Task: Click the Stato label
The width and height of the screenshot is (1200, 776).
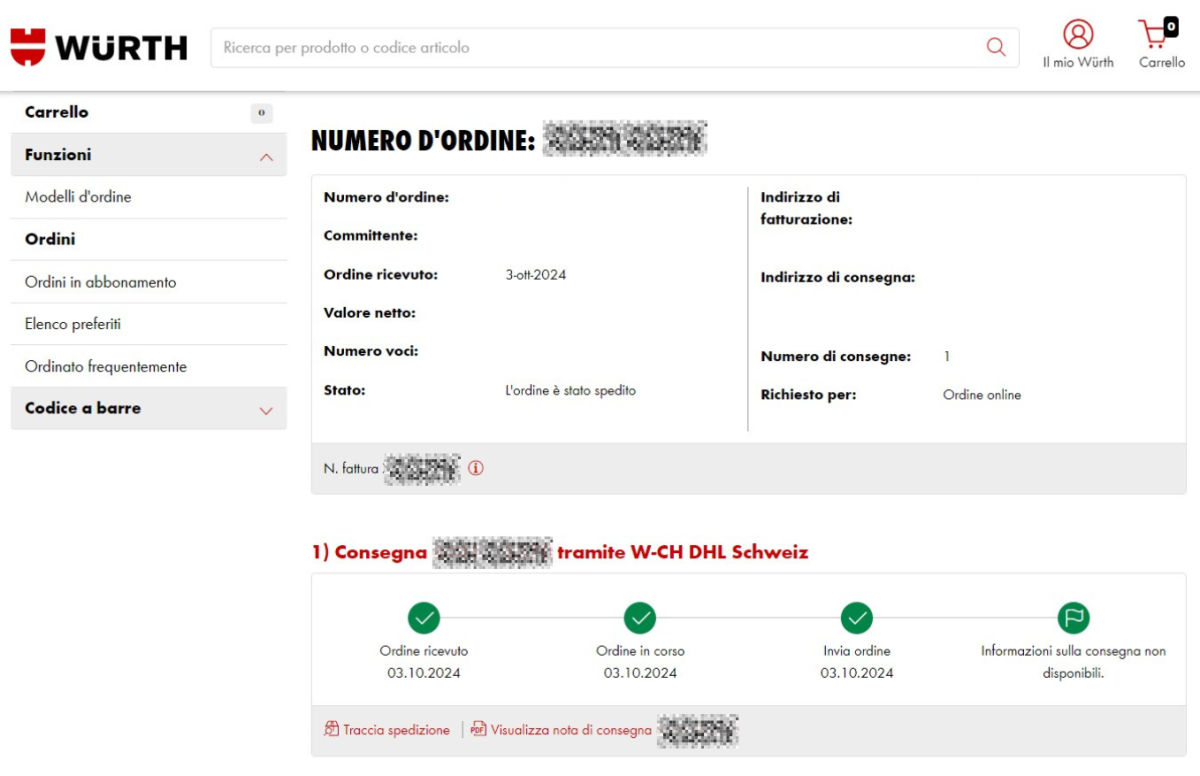Action: (x=345, y=390)
